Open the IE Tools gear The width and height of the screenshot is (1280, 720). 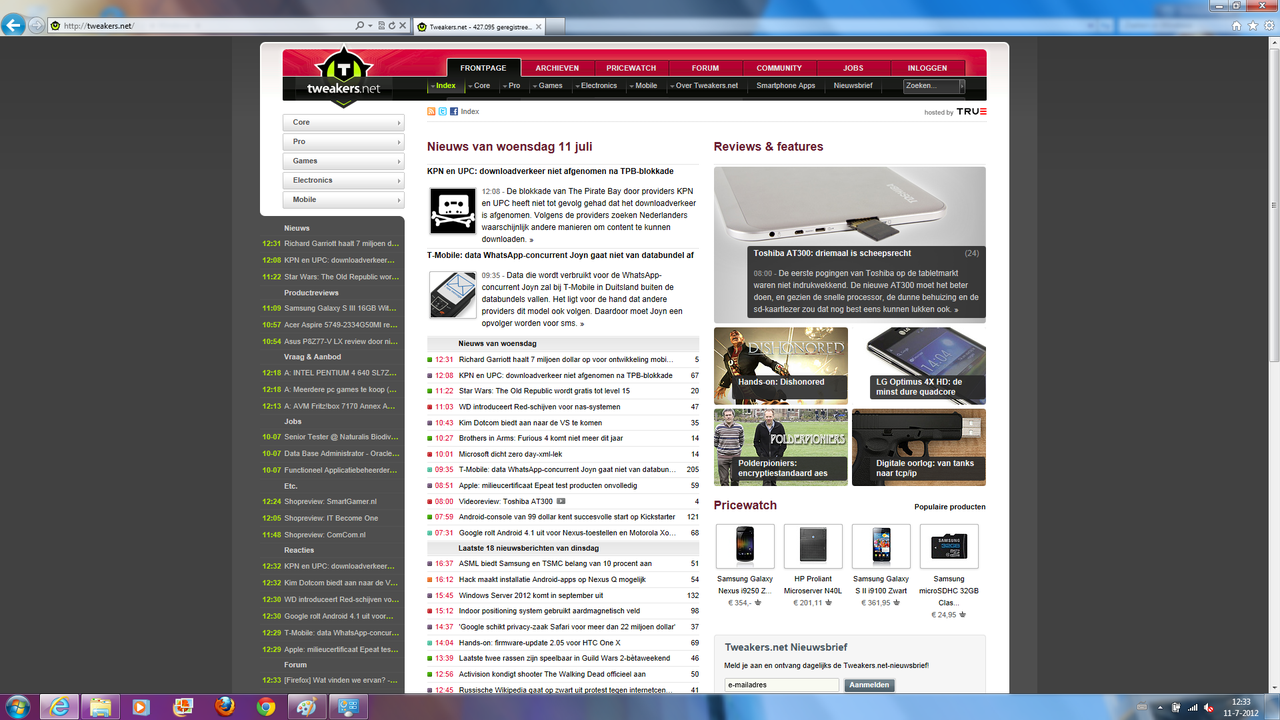pos(1269,26)
